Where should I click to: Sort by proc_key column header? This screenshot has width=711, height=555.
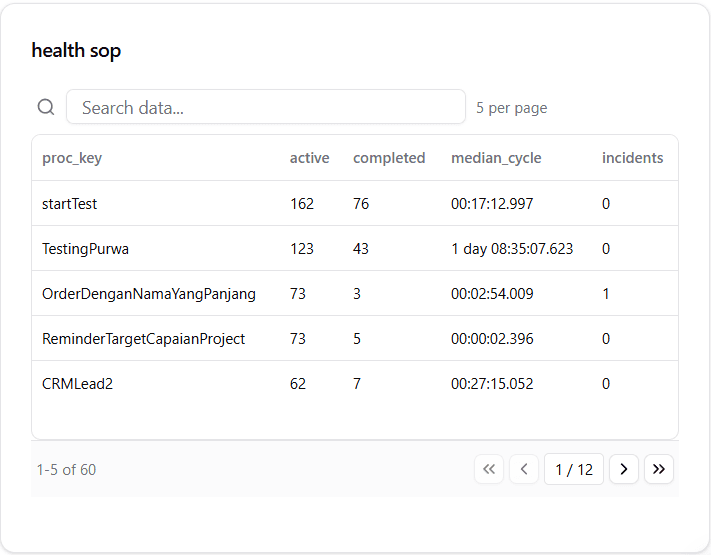click(72, 158)
